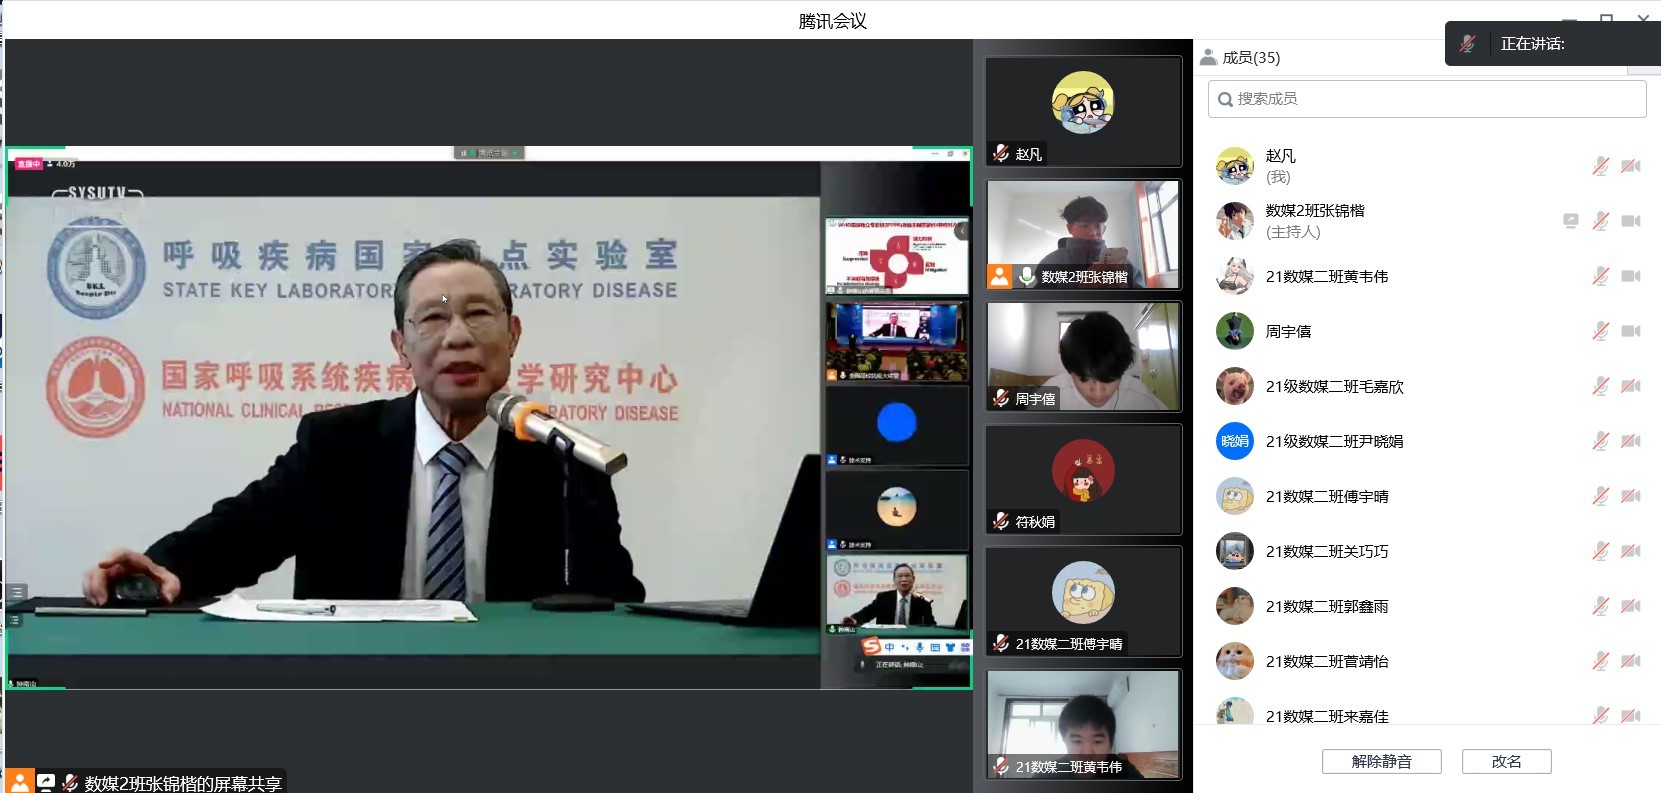This screenshot has width=1661, height=793.
Task: Click the 成员(35) panel header
Action: click(x=1250, y=57)
